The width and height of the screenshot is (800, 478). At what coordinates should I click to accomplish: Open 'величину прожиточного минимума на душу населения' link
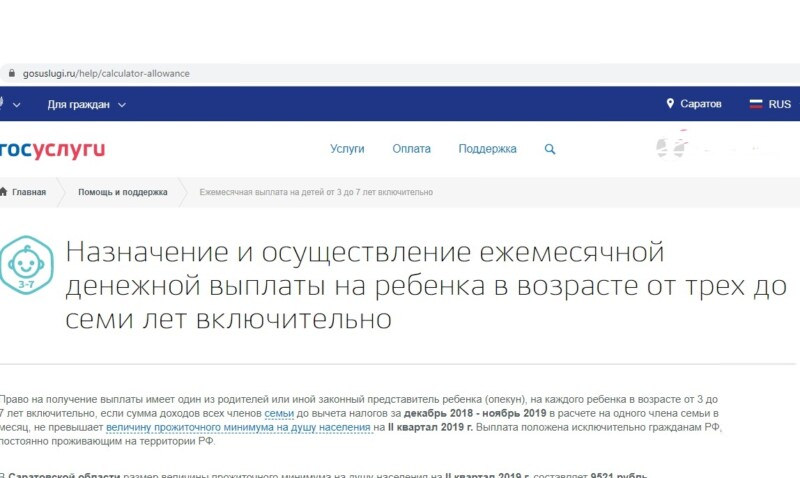[238, 427]
